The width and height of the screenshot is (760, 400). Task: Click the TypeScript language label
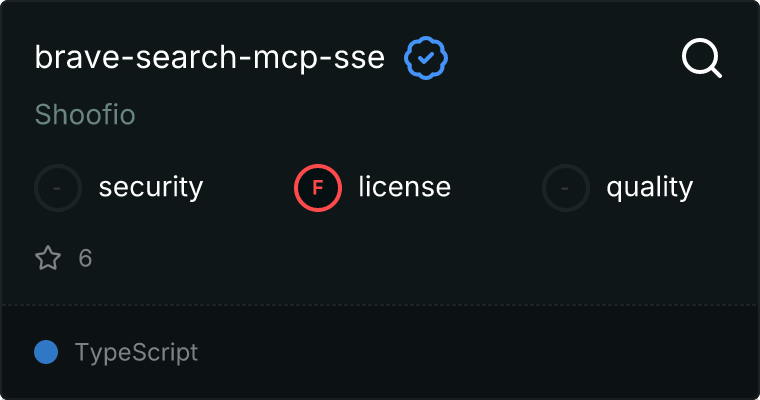[x=136, y=352]
